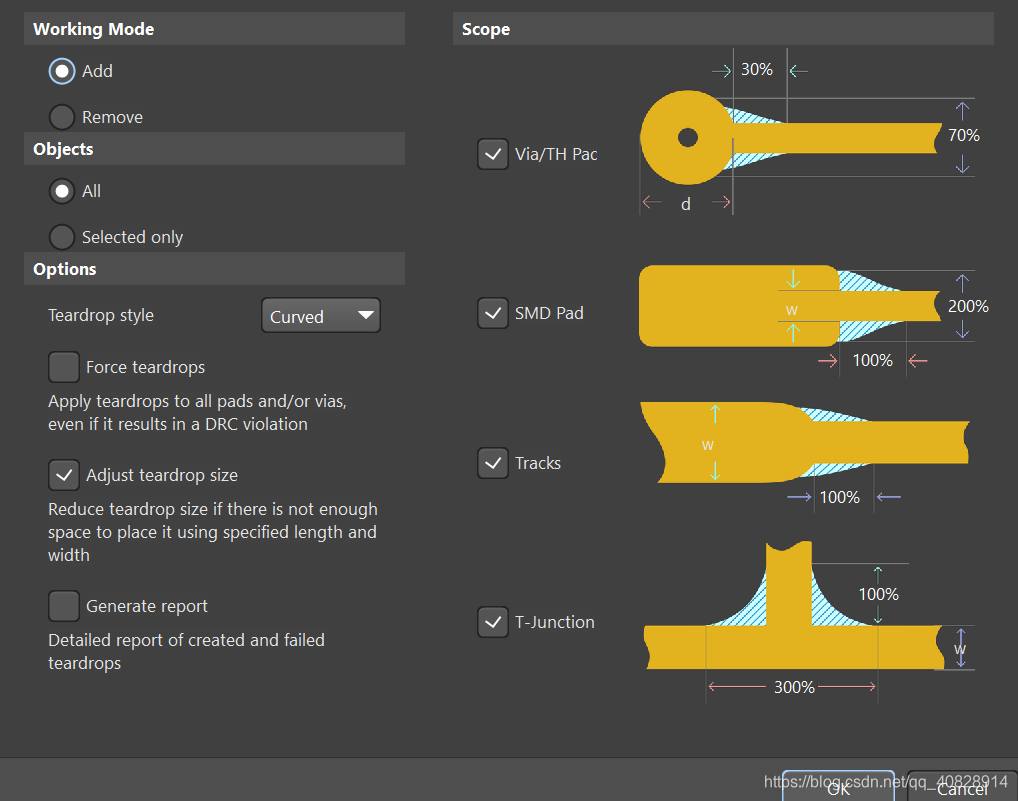Enable the Generate report checkbox
1018x801 pixels.
point(64,606)
